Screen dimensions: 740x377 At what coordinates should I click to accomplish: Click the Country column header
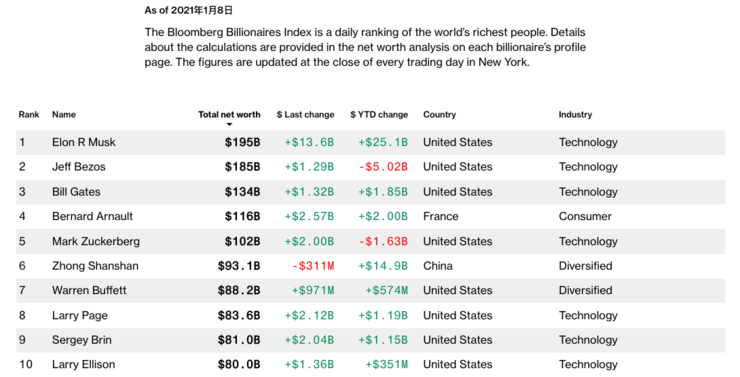click(x=439, y=115)
